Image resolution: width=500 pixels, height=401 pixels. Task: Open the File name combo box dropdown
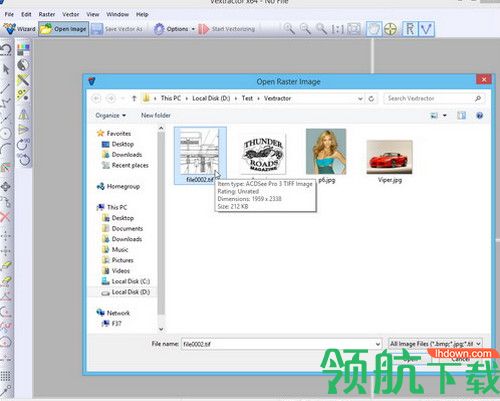378,344
